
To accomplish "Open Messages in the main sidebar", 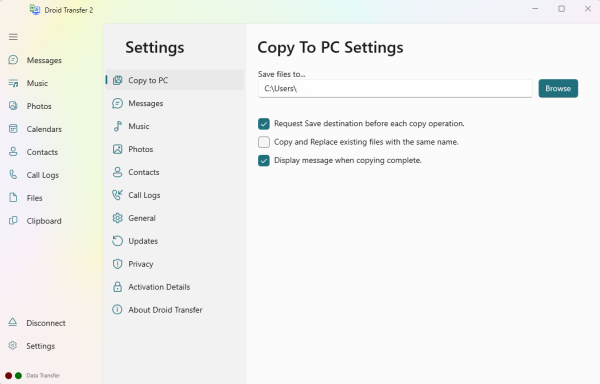I will click(44, 60).
